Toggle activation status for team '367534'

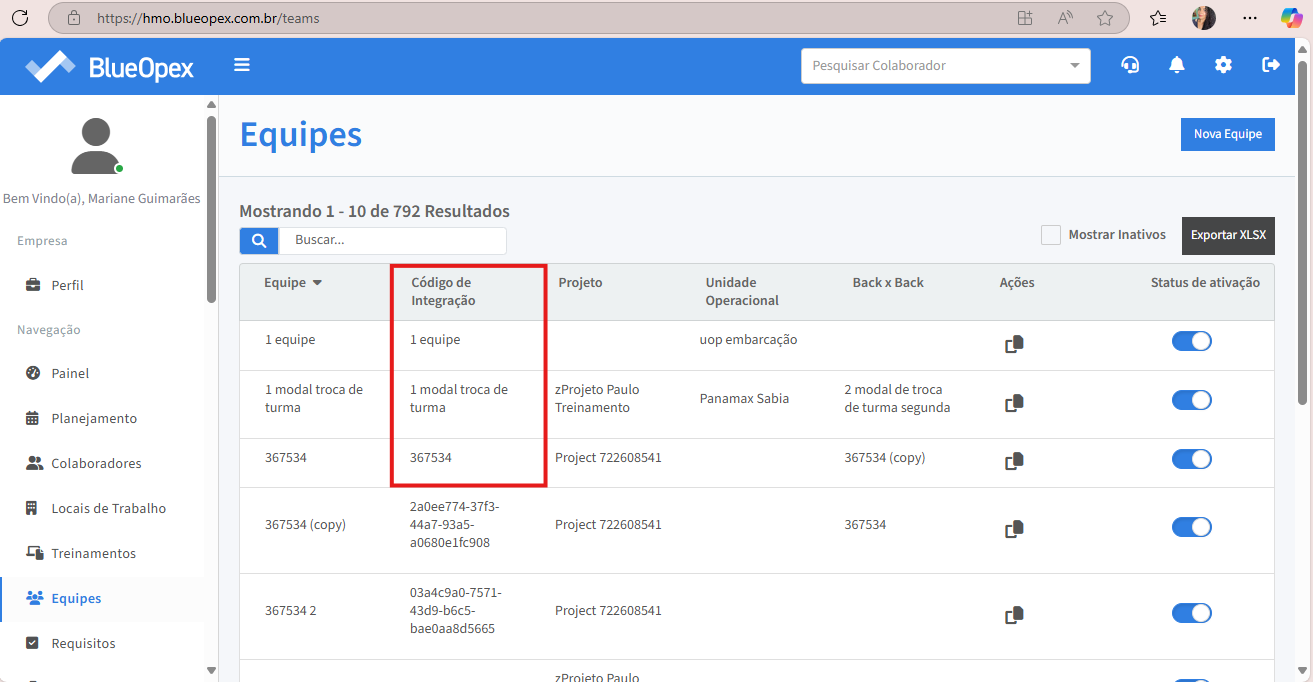1192,459
